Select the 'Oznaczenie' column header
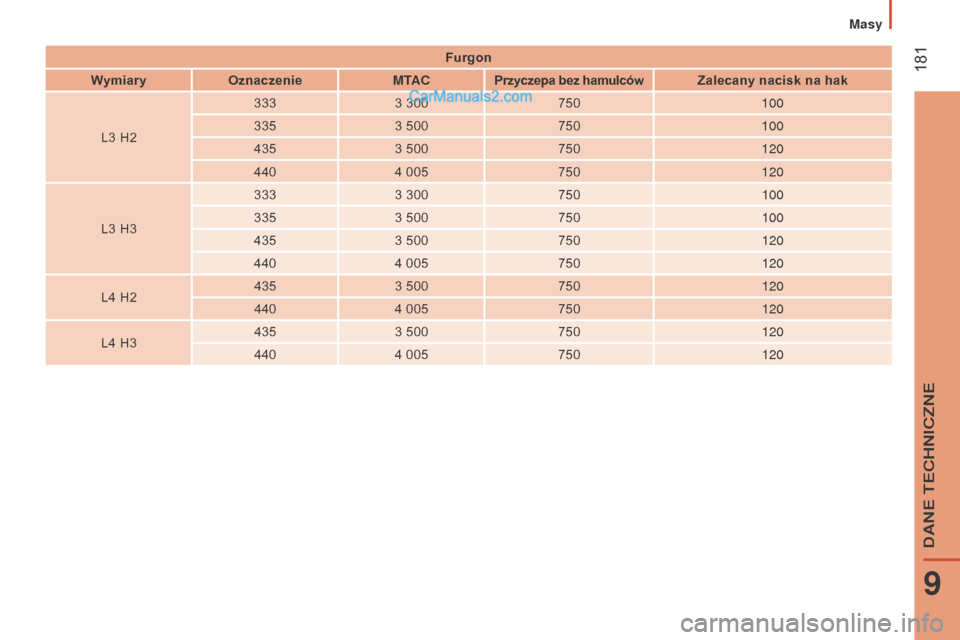Viewport: 960px width, 640px height. [264, 80]
